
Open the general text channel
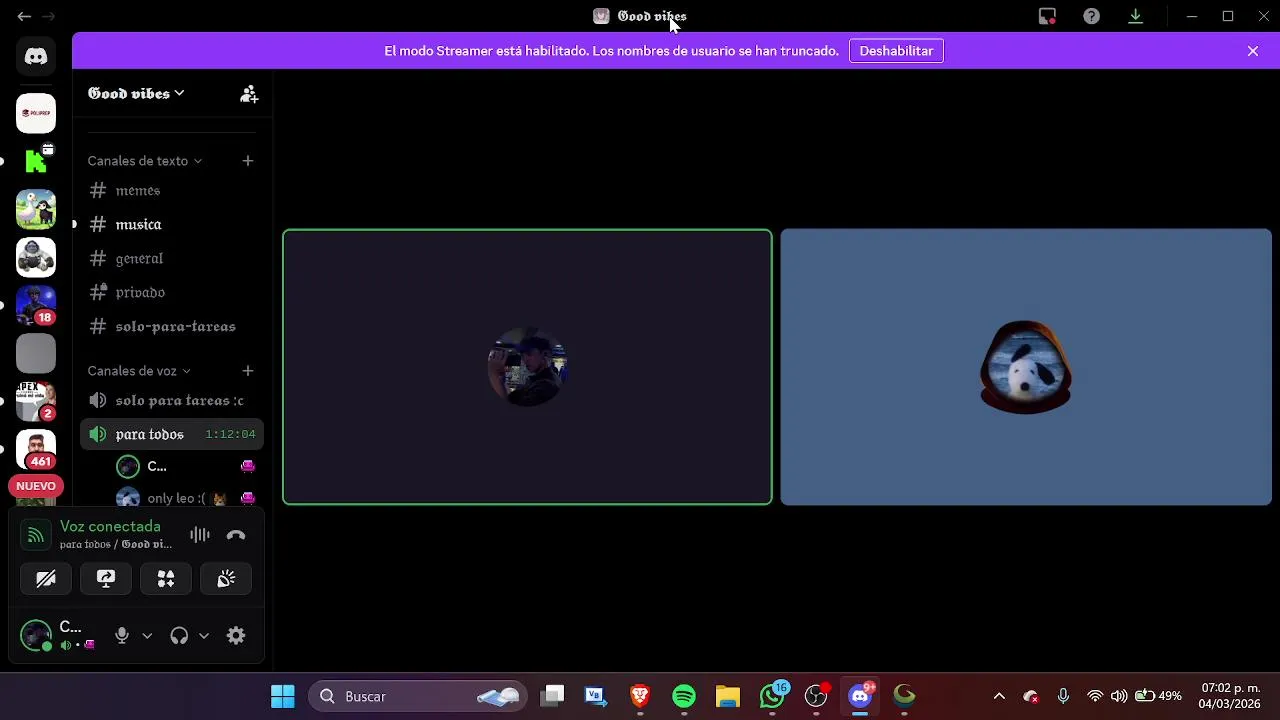(x=172, y=258)
